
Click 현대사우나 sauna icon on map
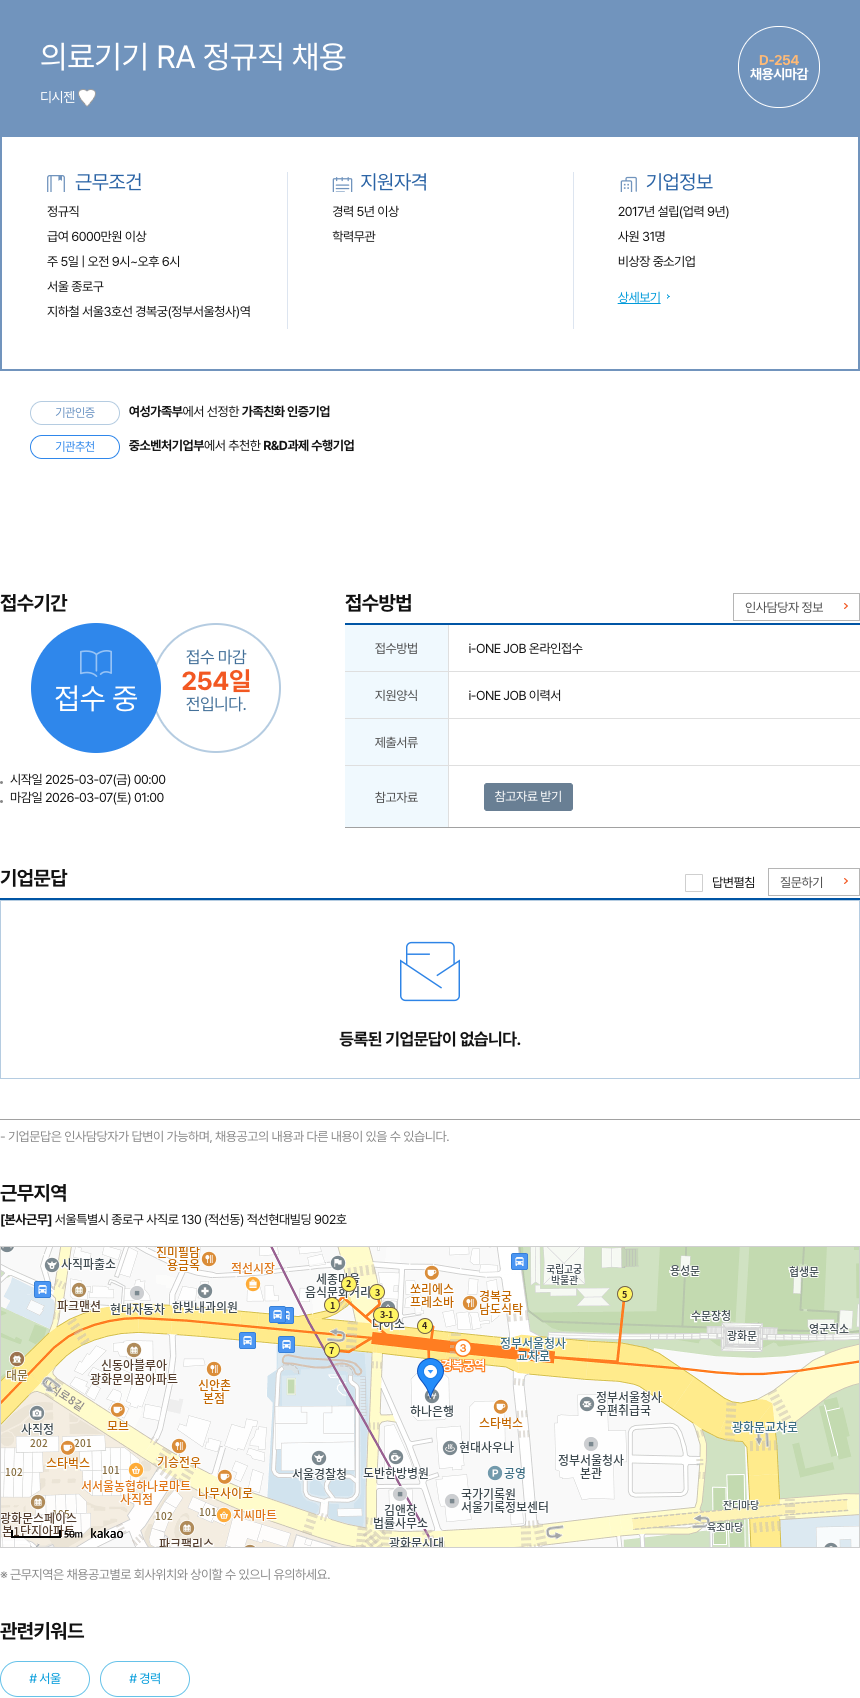click(450, 1447)
